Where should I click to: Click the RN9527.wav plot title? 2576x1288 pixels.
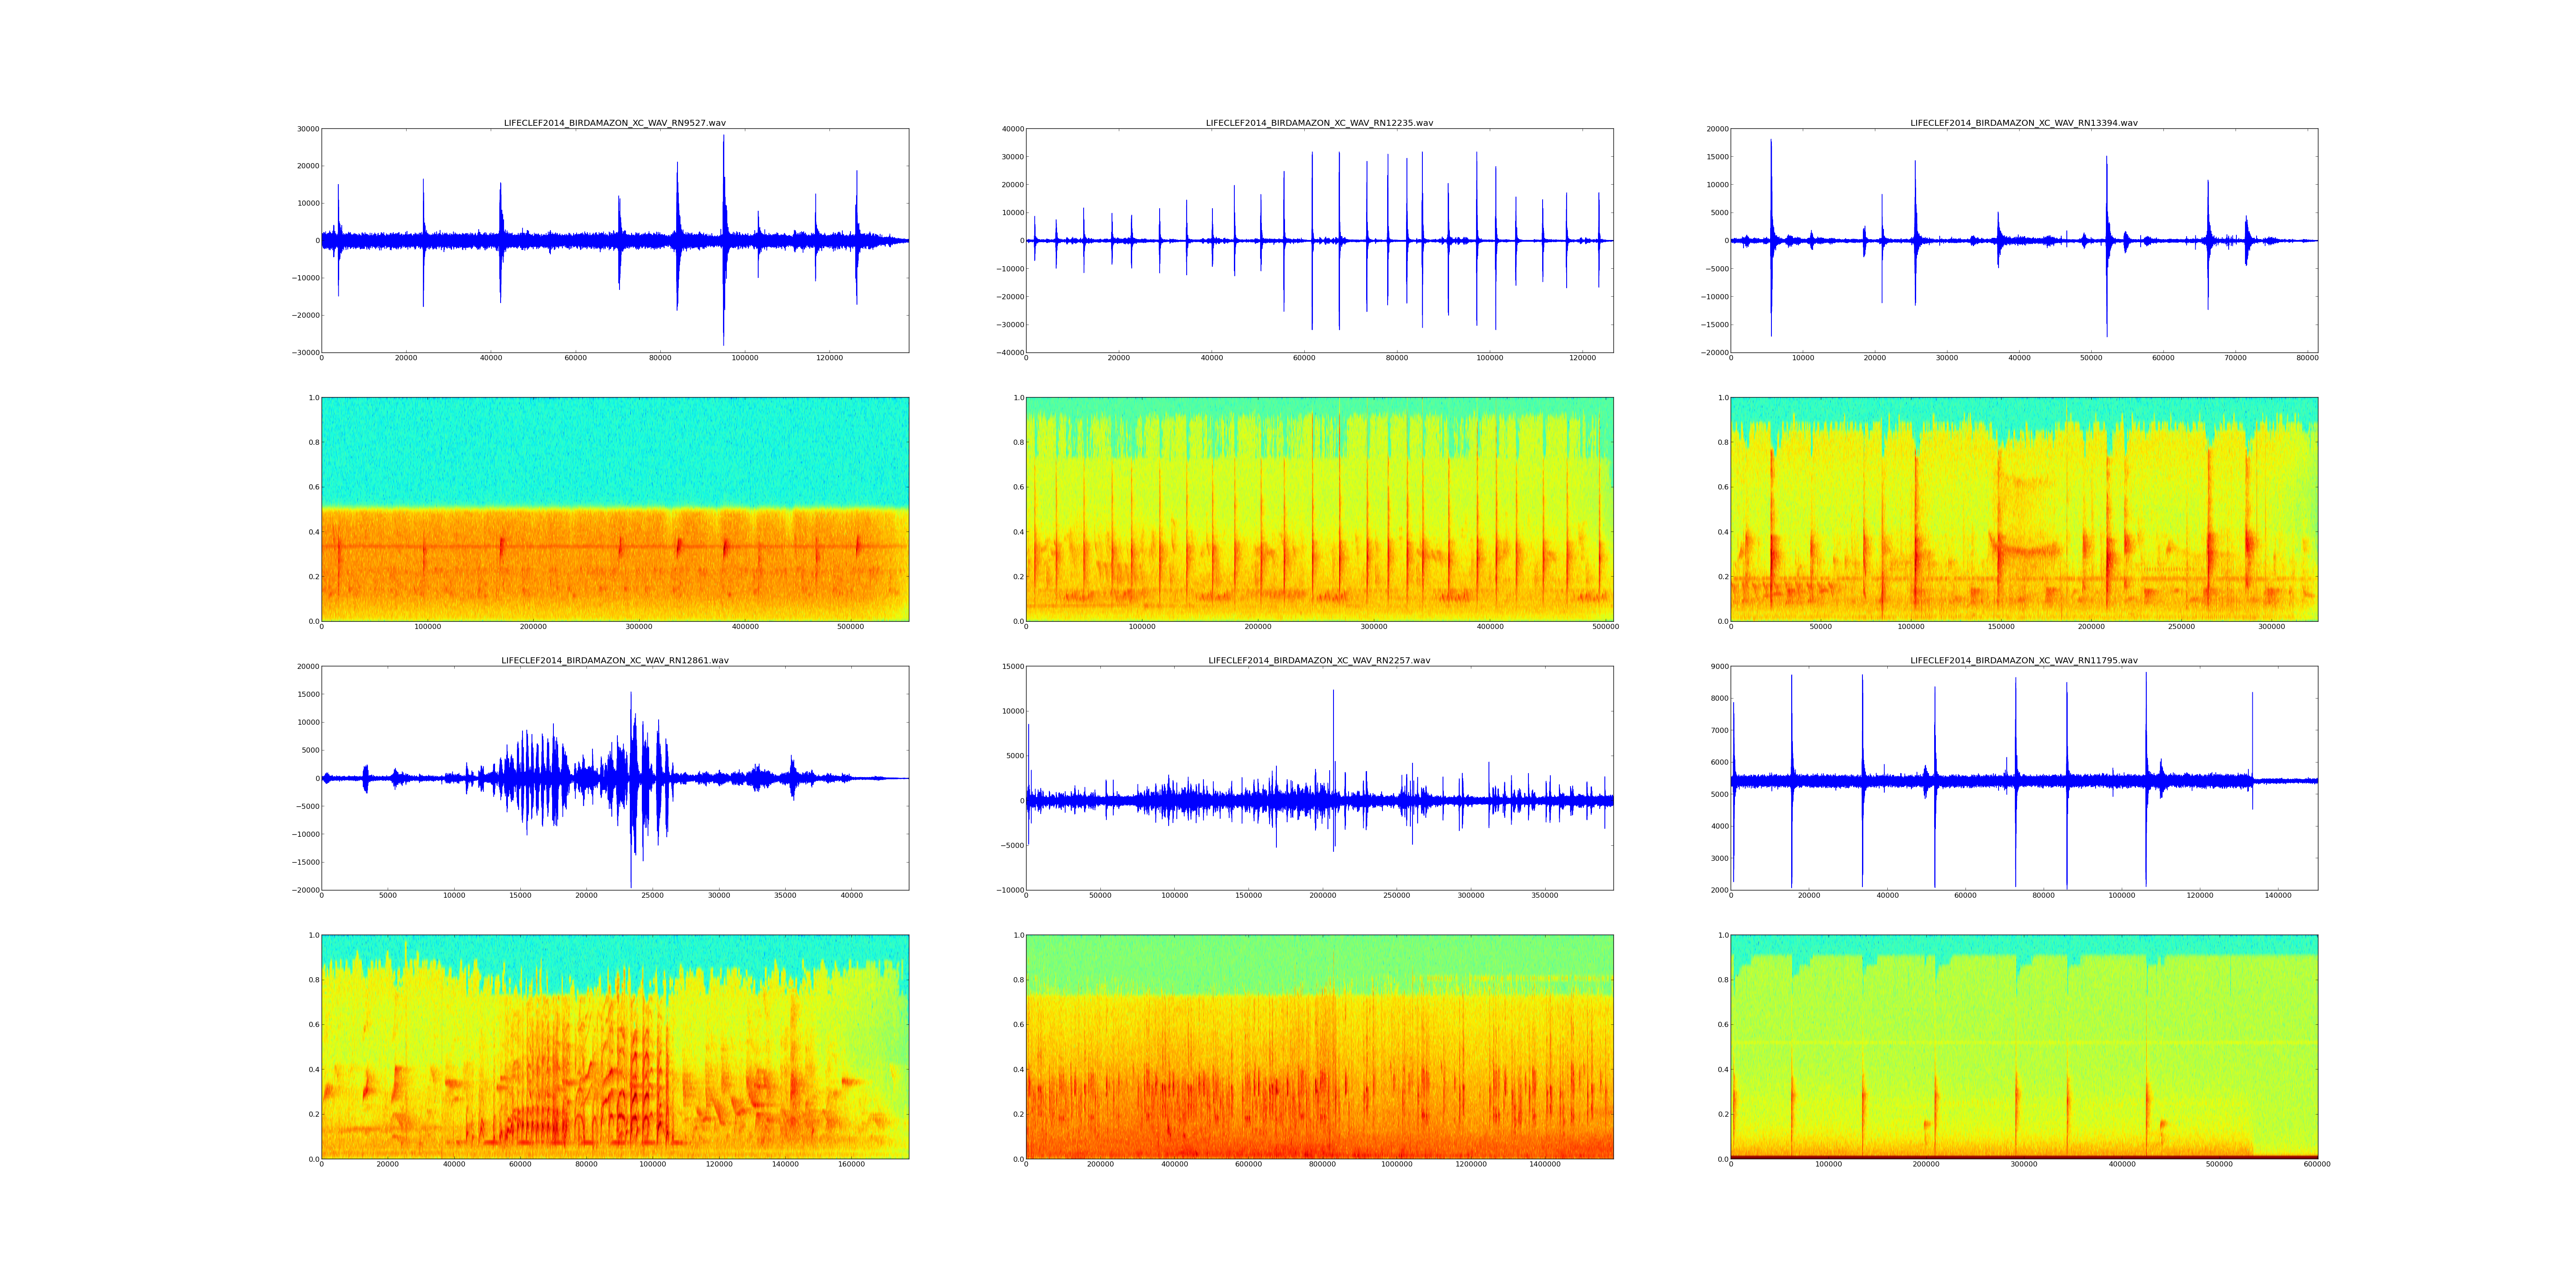click(x=614, y=123)
